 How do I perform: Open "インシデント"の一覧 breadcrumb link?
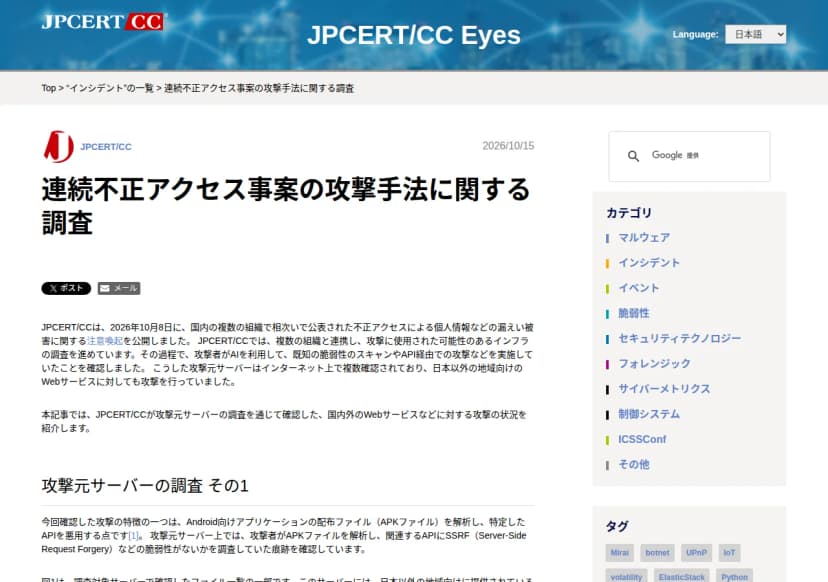point(110,88)
